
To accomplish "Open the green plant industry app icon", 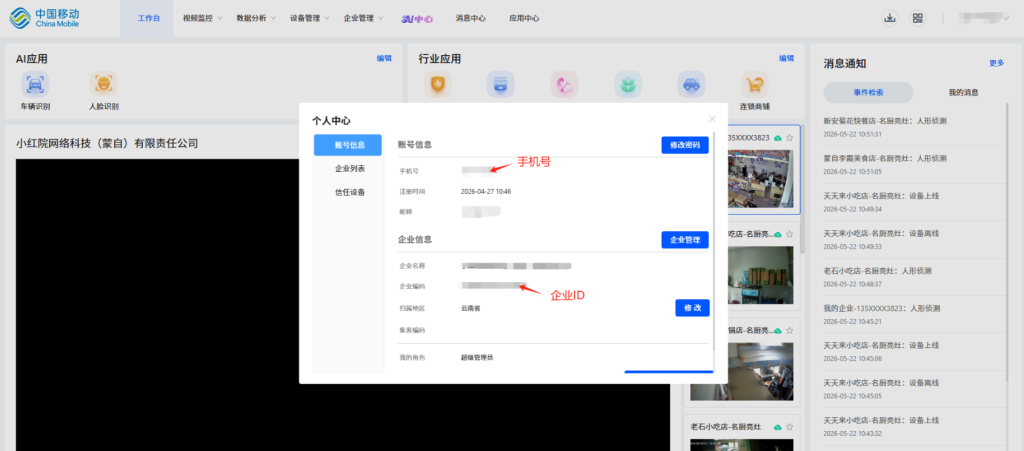I will pos(628,84).
